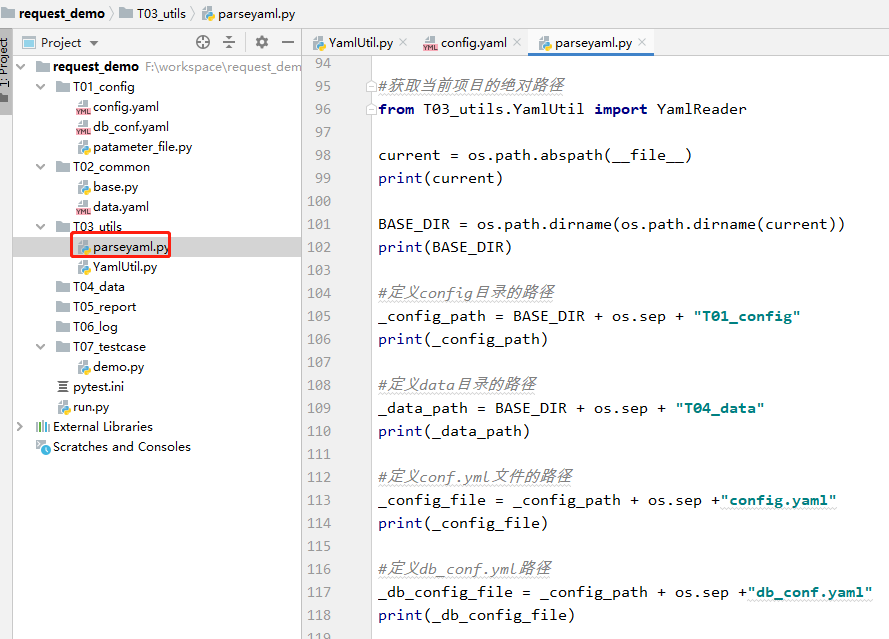Expand External Libraries node
The height and width of the screenshot is (639, 889).
pyautogui.click(x=20, y=426)
